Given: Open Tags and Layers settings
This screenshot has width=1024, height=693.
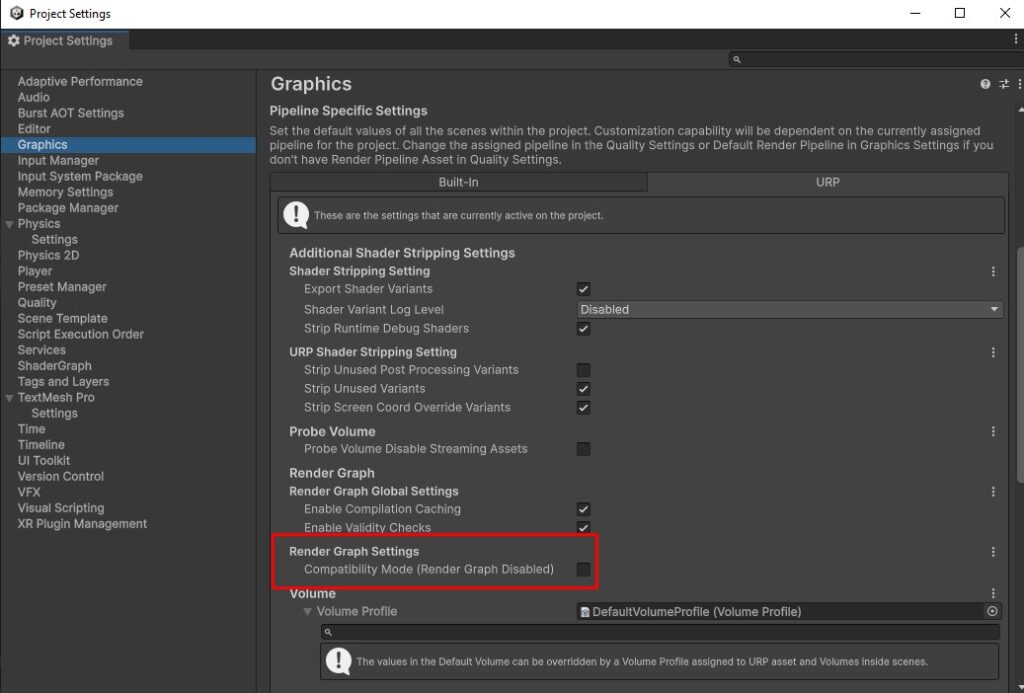Looking at the screenshot, I should (63, 381).
